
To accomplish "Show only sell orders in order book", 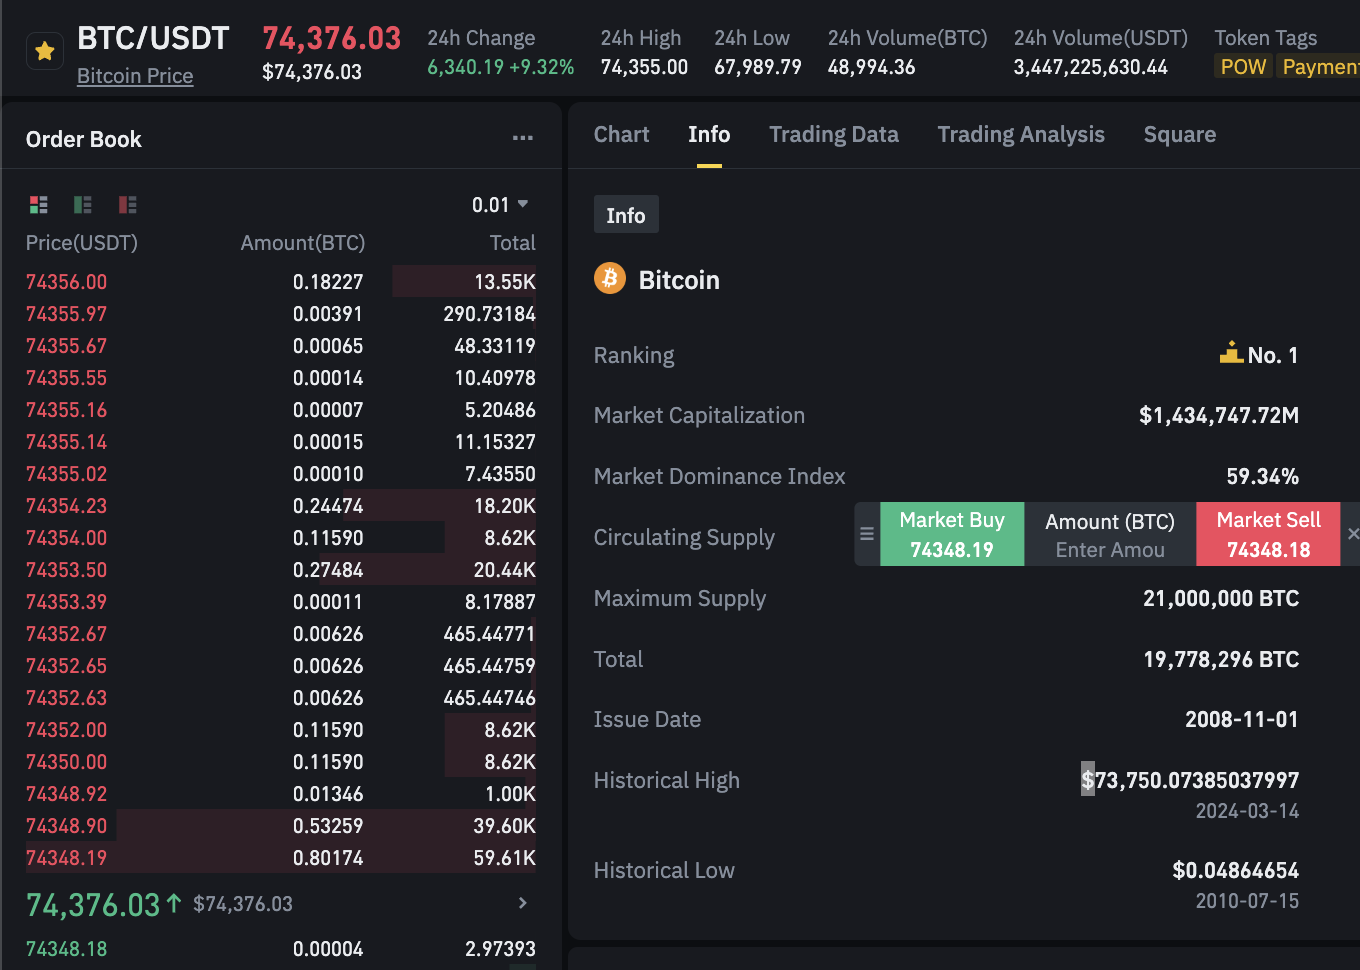I will point(127,204).
